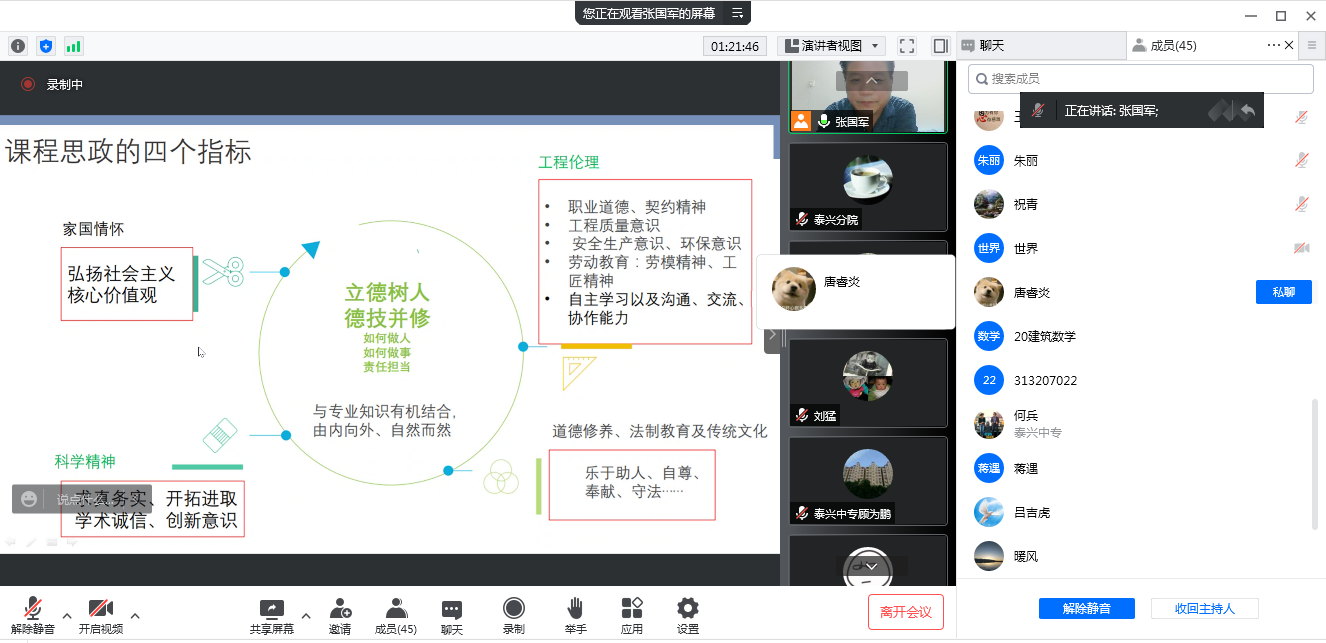Turn on camera with 开启视频
This screenshot has width=1326, height=643.
(100, 616)
